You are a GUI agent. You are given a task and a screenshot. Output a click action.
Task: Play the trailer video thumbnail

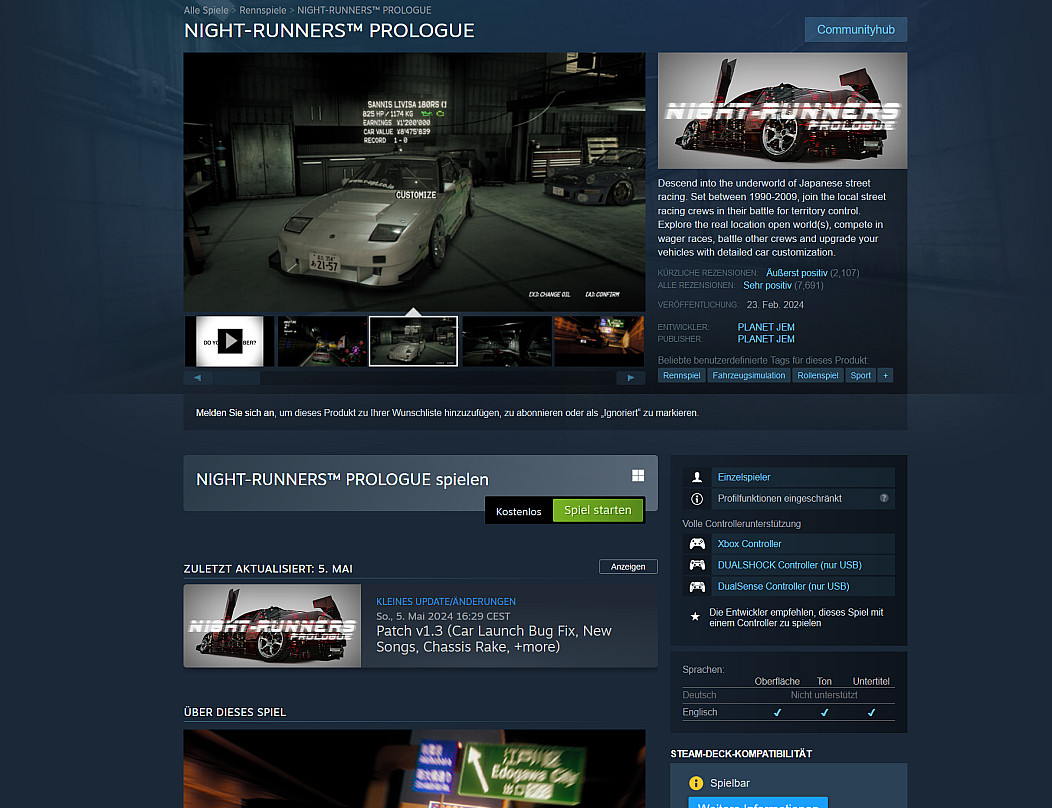click(229, 342)
